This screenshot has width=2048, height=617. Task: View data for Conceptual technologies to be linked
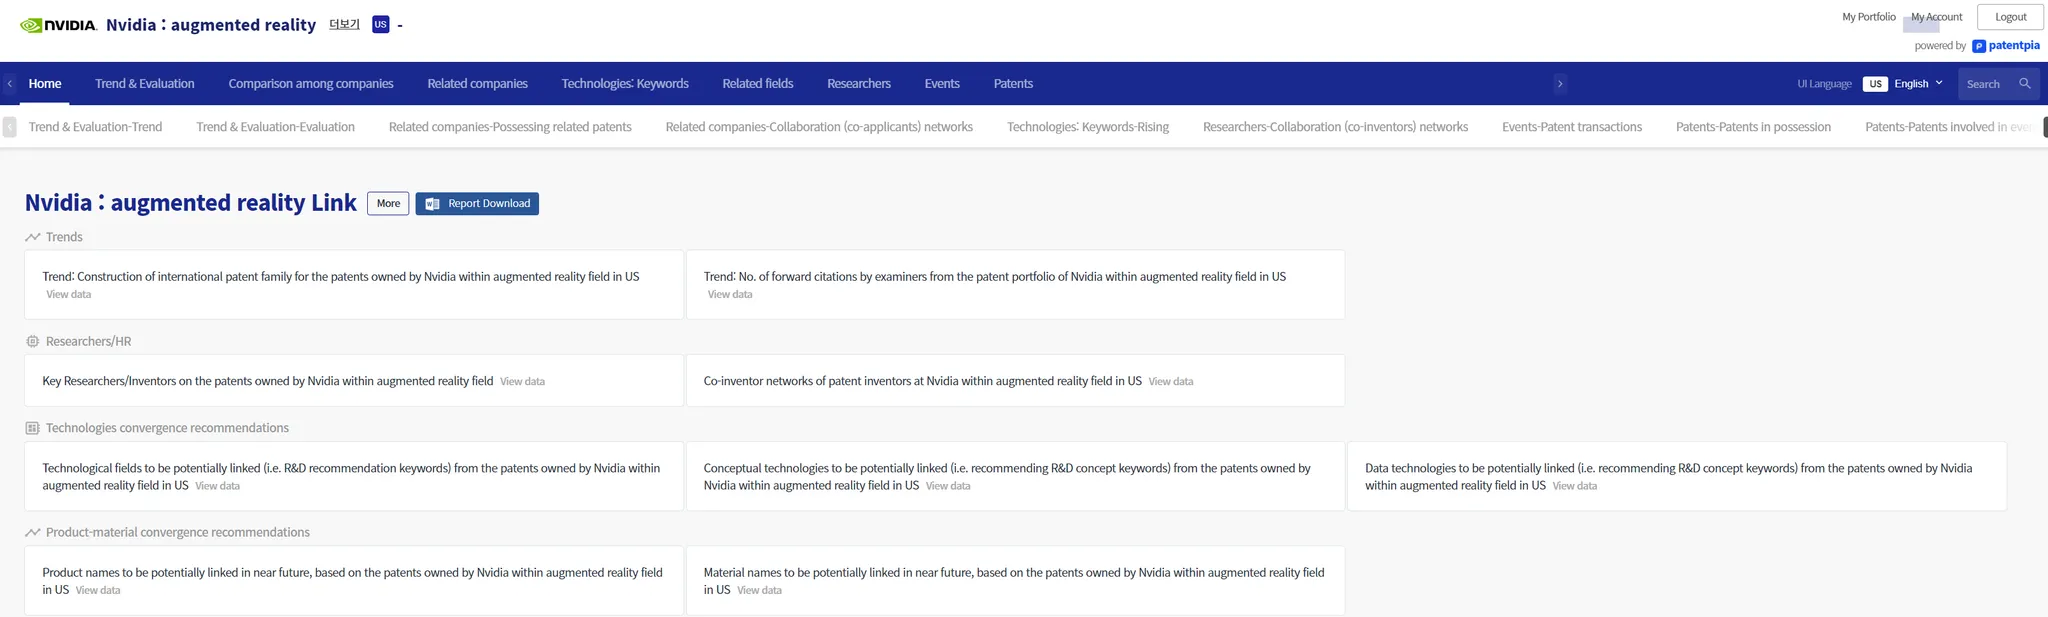[x=948, y=487]
